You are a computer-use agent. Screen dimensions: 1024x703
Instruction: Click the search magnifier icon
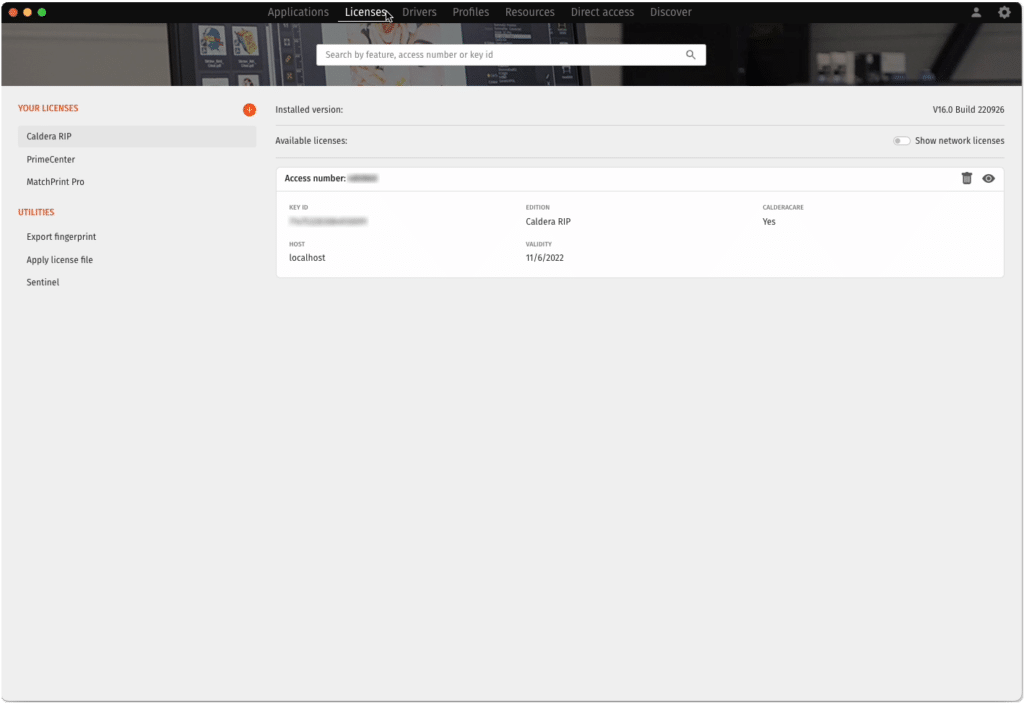coord(690,55)
